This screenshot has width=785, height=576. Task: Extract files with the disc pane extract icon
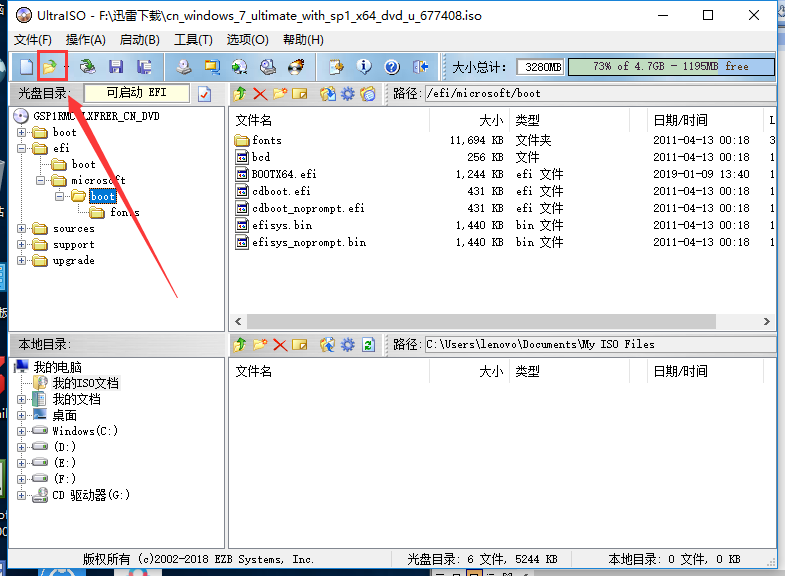pos(328,94)
